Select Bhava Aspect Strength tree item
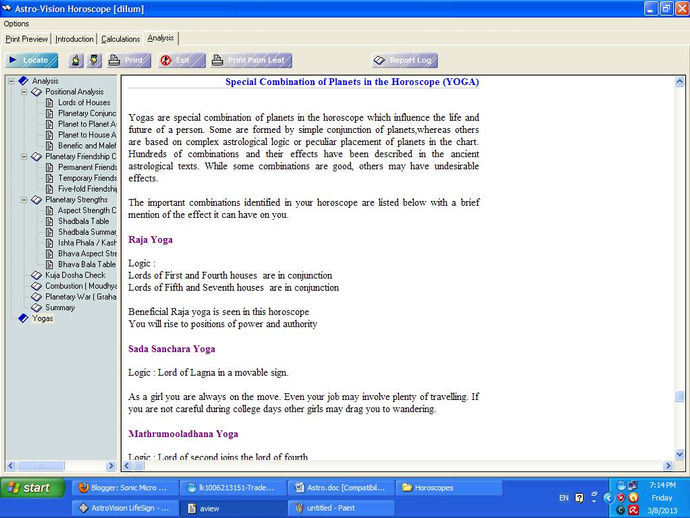The width and height of the screenshot is (690, 518). coord(87,253)
